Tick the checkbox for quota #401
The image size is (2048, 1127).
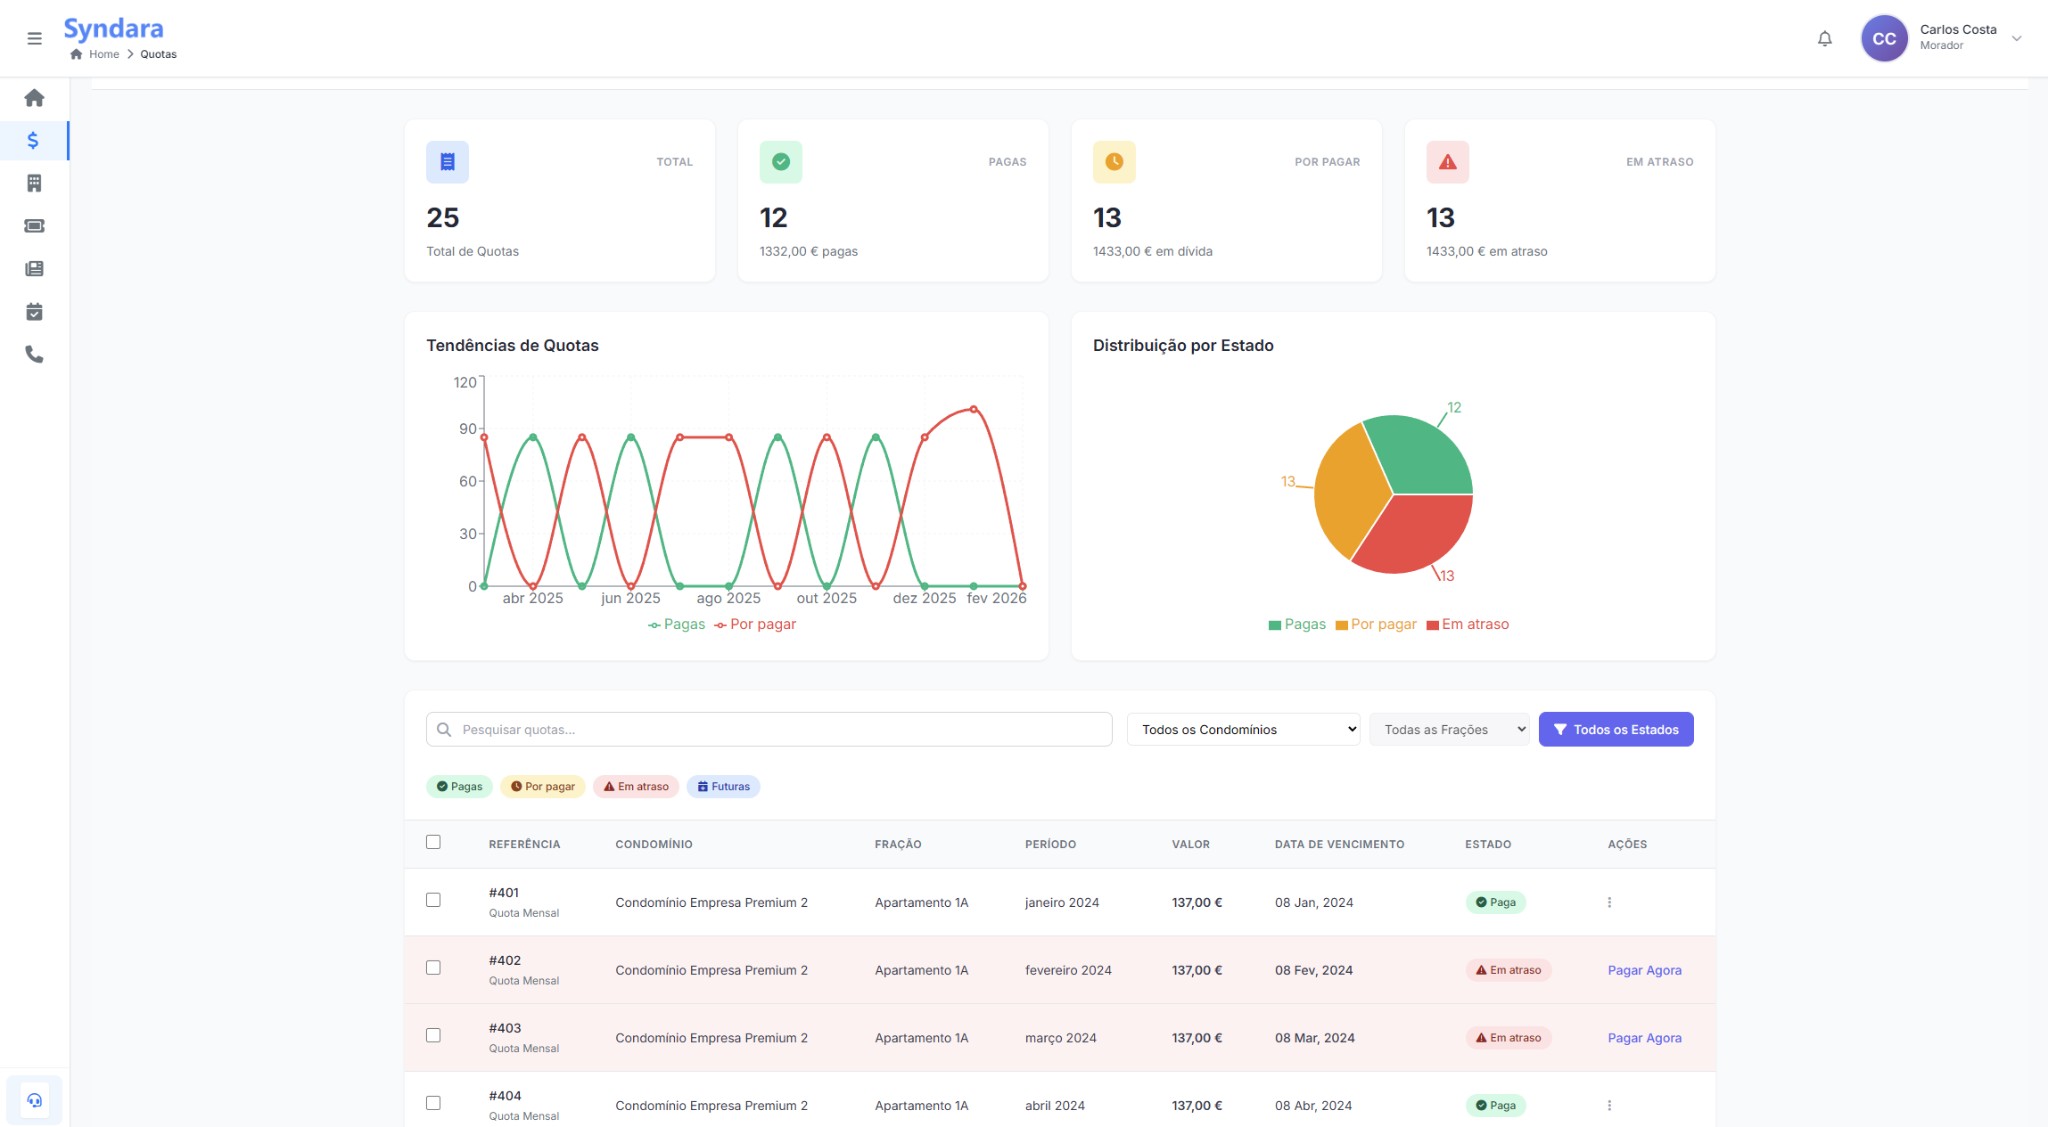tap(433, 900)
